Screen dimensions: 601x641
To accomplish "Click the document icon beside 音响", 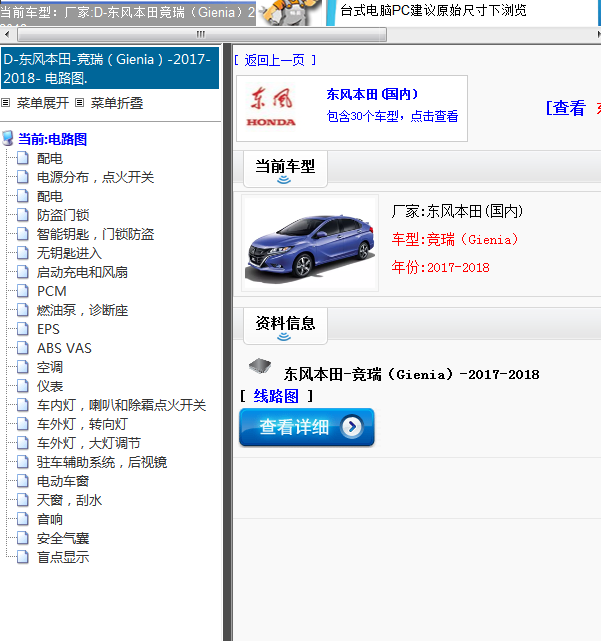I will point(22,519).
